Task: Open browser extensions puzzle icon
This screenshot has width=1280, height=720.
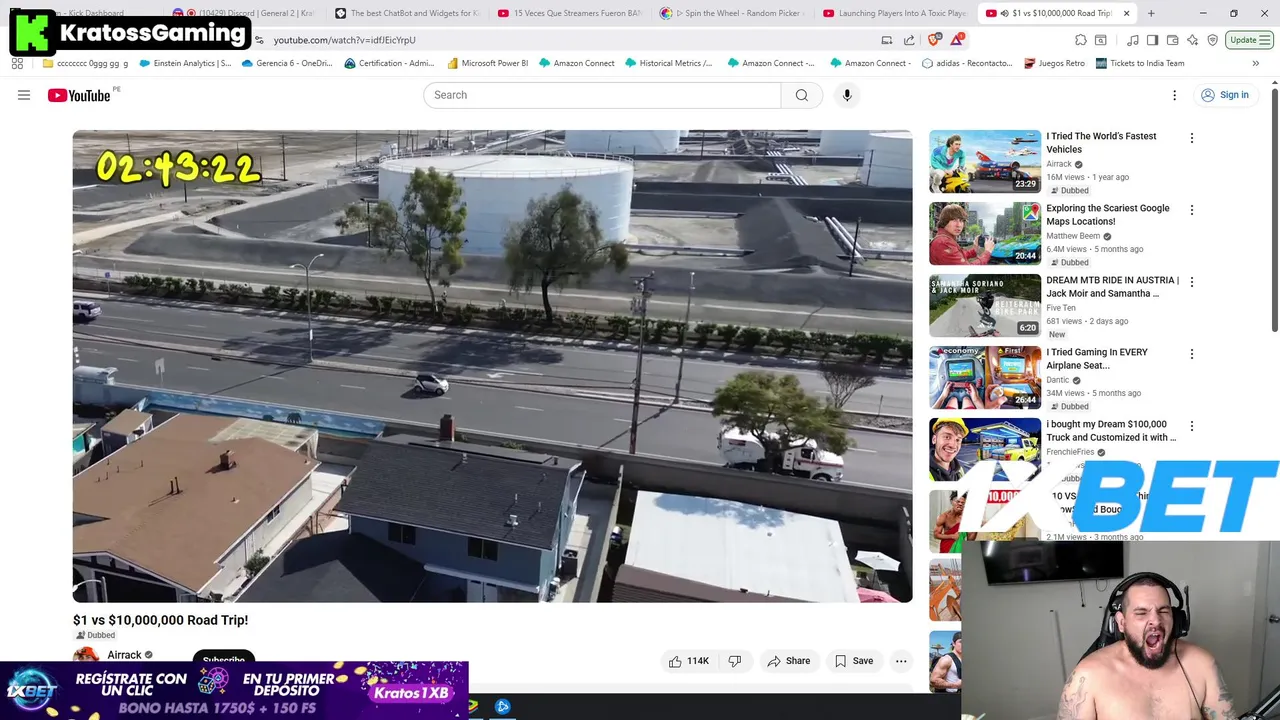Action: pos(1081,40)
